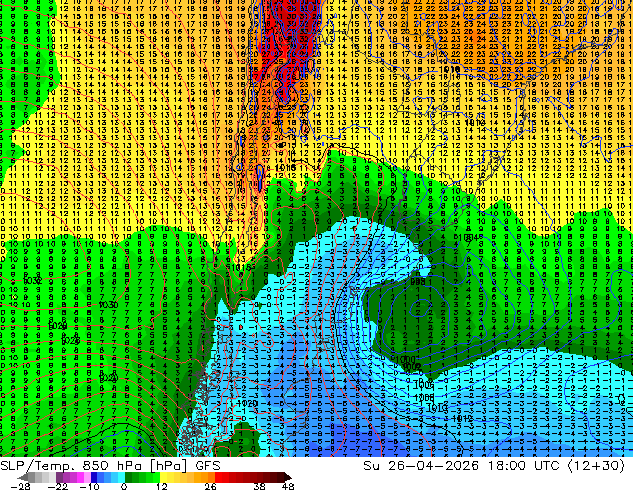Click the 1008 isobar label
Screen dimensions: 634x490
click(424, 398)
